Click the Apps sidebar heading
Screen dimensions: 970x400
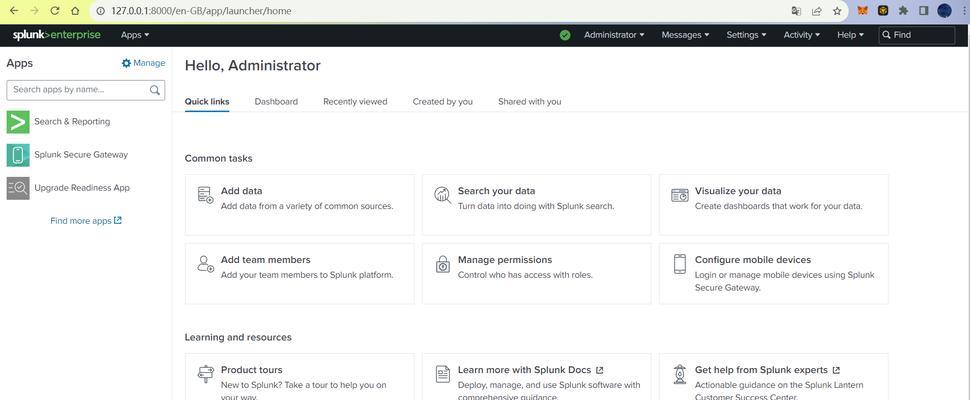pyautogui.click(x=19, y=63)
